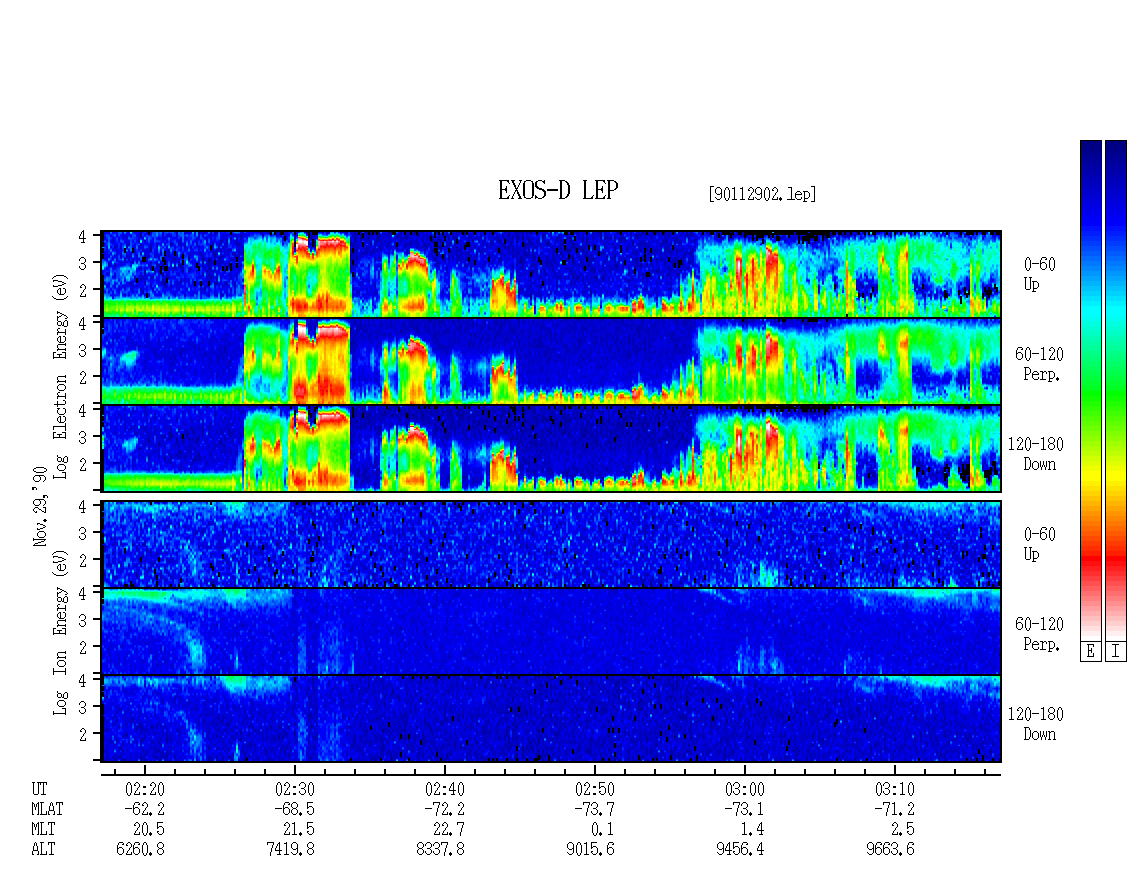Click the ALT value 6260.8
Viewport: 1130px width, 875px height.
(x=141, y=850)
